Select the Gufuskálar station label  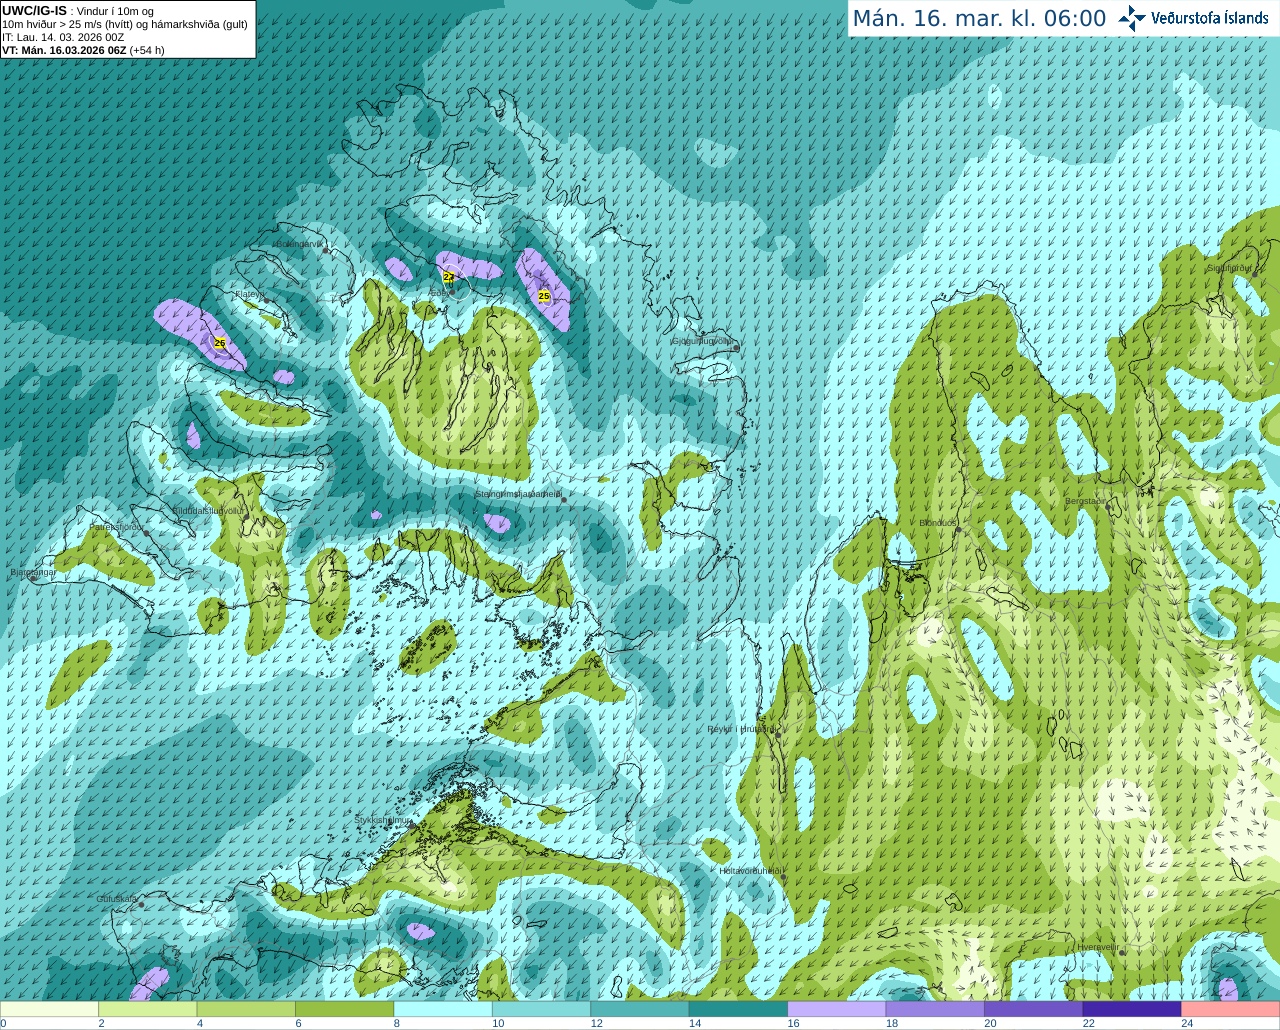click(x=117, y=899)
